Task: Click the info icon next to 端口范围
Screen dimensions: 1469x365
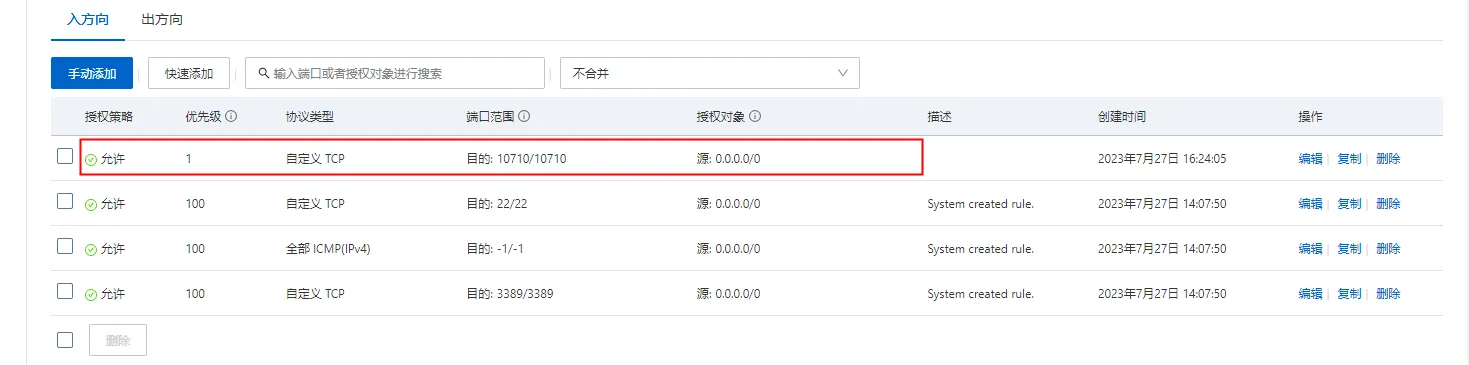Action: tap(524, 117)
